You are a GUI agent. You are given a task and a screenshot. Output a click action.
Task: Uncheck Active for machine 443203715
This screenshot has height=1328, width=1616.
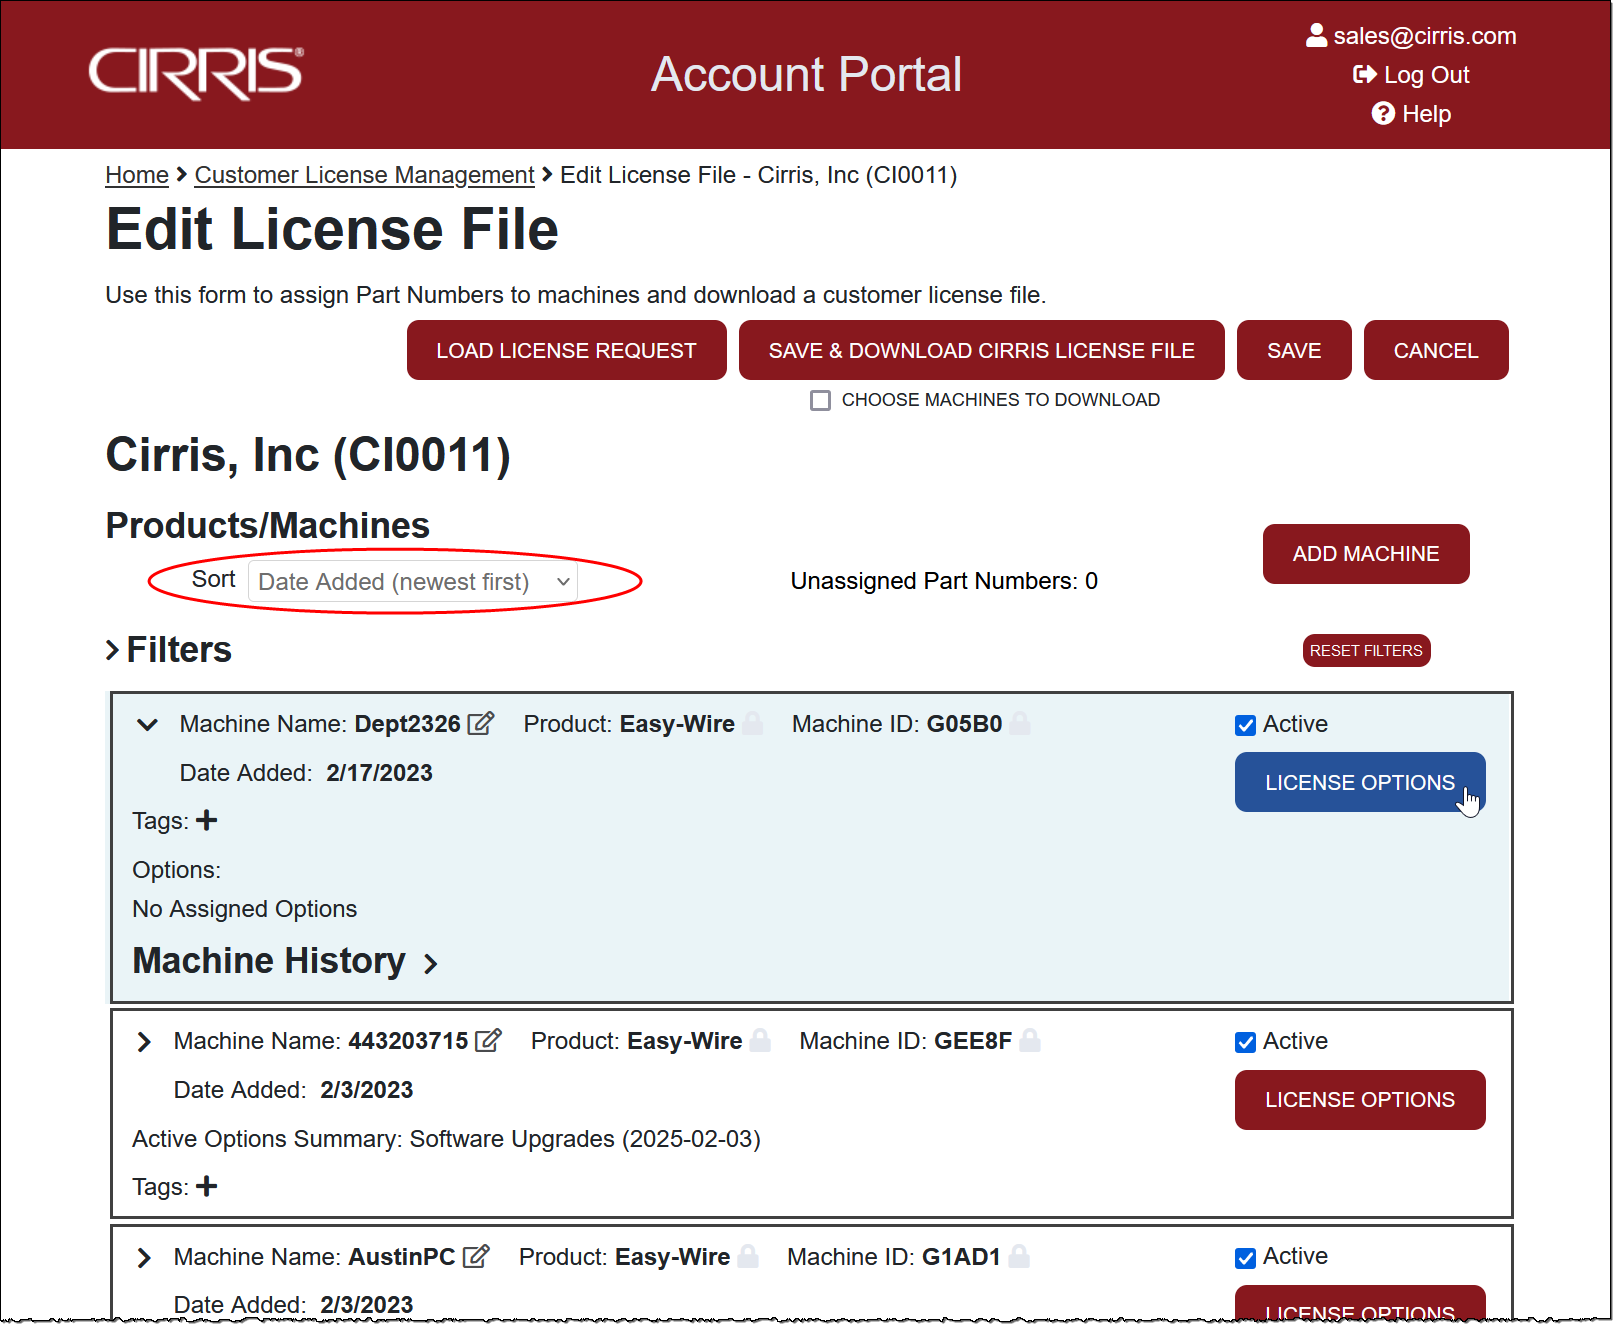pos(1246,1042)
